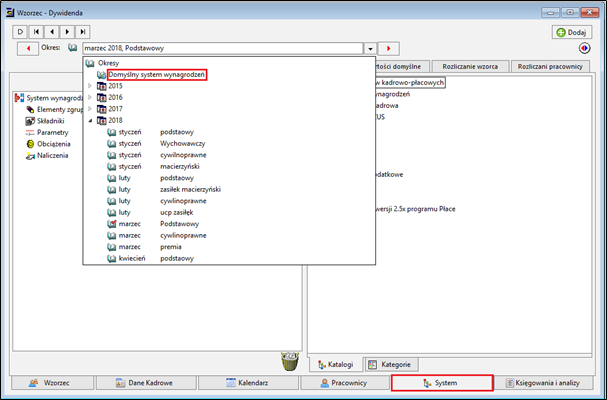Go to first record in toolbar
607x400 pixels.
pos(36,32)
